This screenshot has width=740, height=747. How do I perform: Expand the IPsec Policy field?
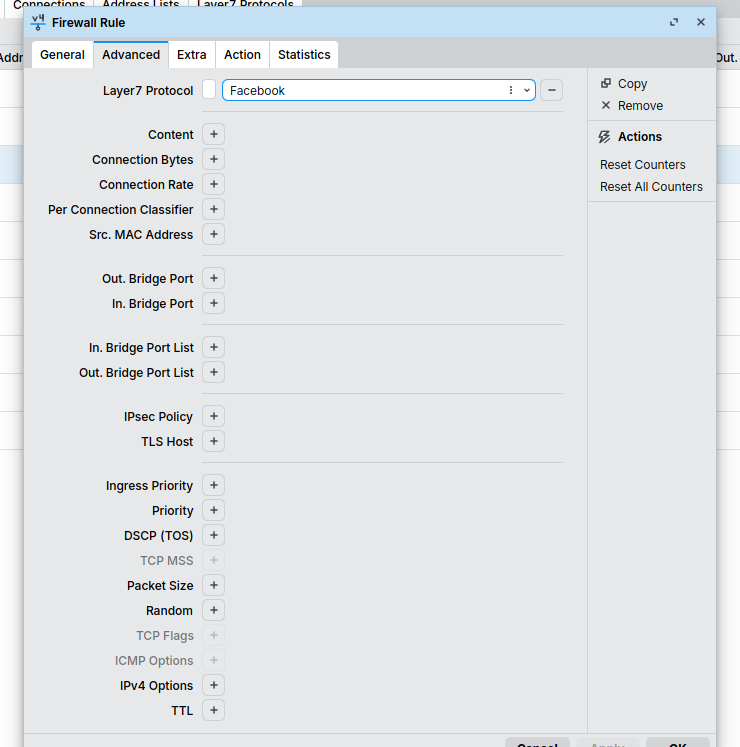point(213,416)
